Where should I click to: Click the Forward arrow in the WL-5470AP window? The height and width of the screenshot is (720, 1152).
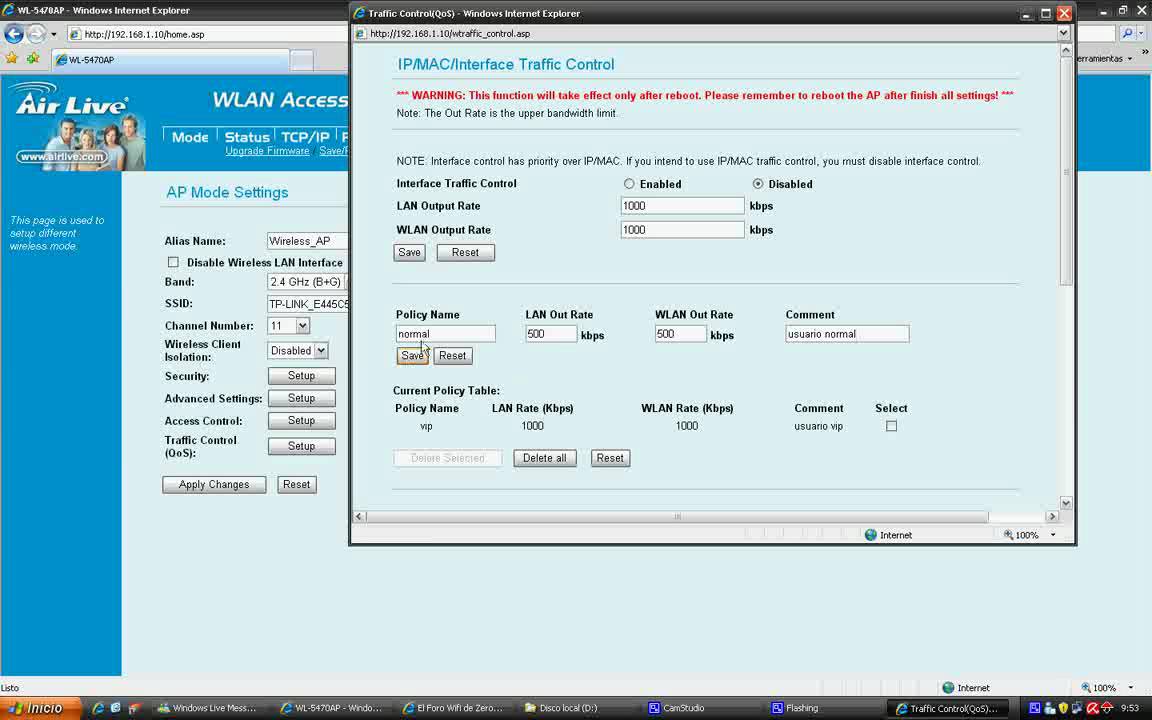pyautogui.click(x=35, y=34)
